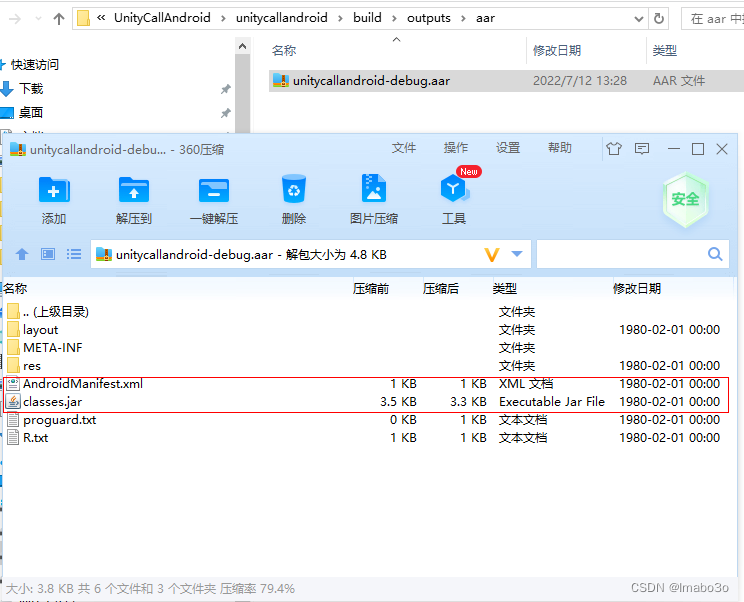Viewport: 744px width, 602px height.
Task: Click the build breadcrumb segment
Action: coord(367,18)
